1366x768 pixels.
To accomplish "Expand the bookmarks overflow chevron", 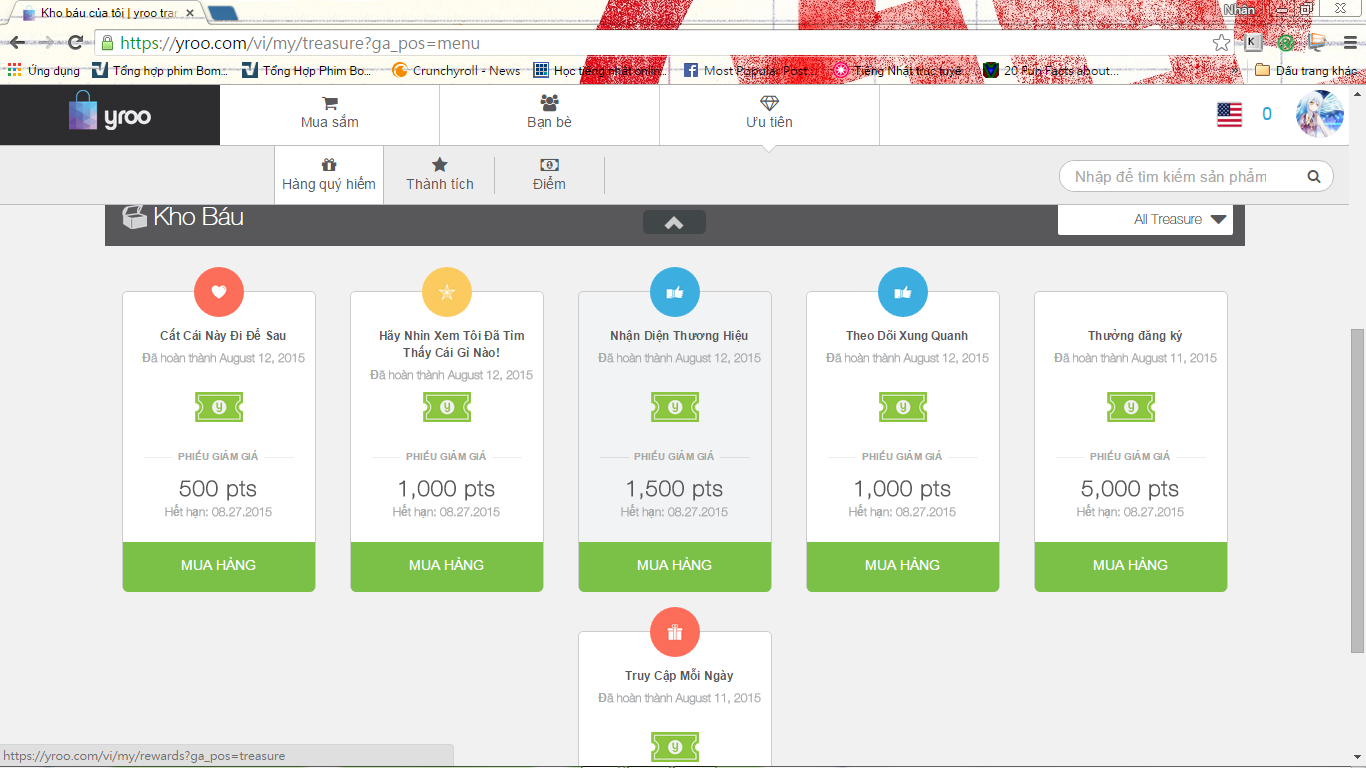I will pos(1234,71).
